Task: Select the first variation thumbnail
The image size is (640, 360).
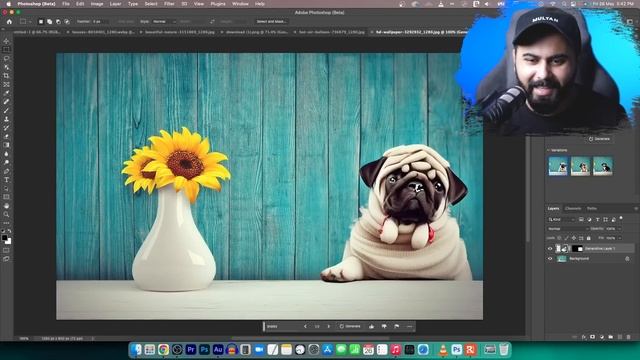Action: click(x=558, y=166)
